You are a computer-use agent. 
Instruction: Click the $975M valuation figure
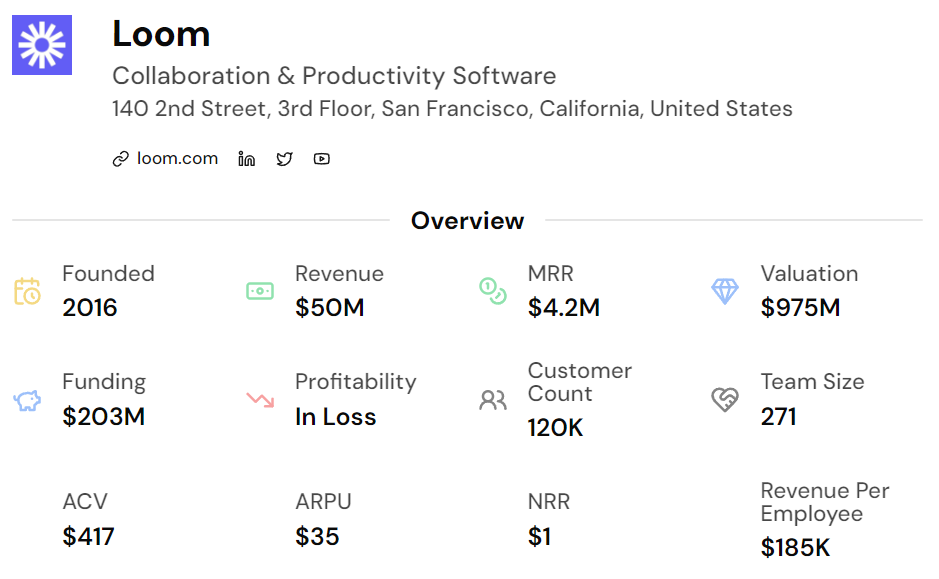point(800,308)
